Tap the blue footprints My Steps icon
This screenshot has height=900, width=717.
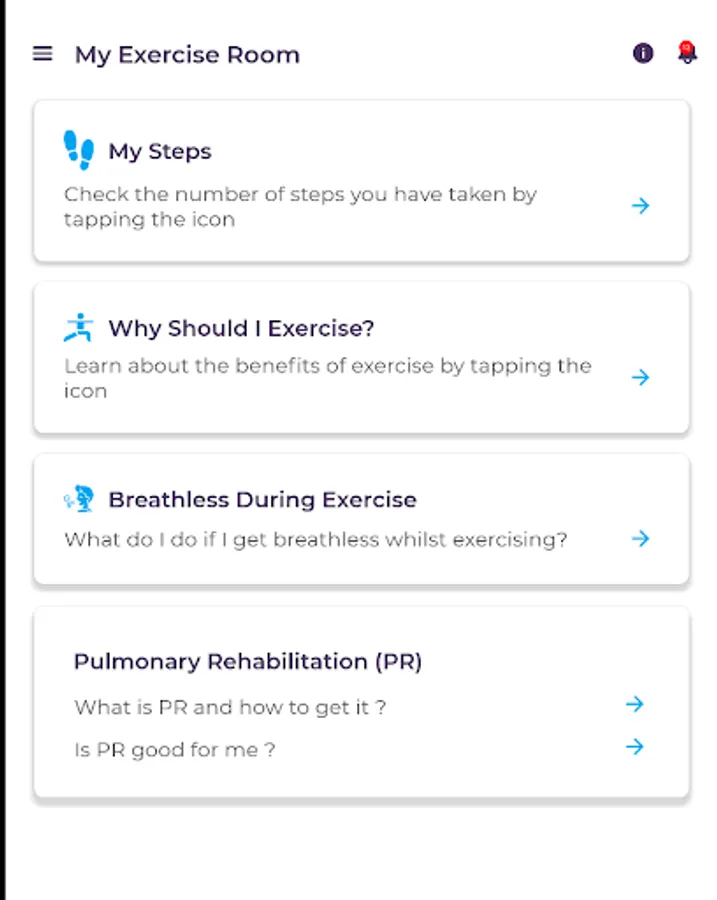click(x=78, y=150)
